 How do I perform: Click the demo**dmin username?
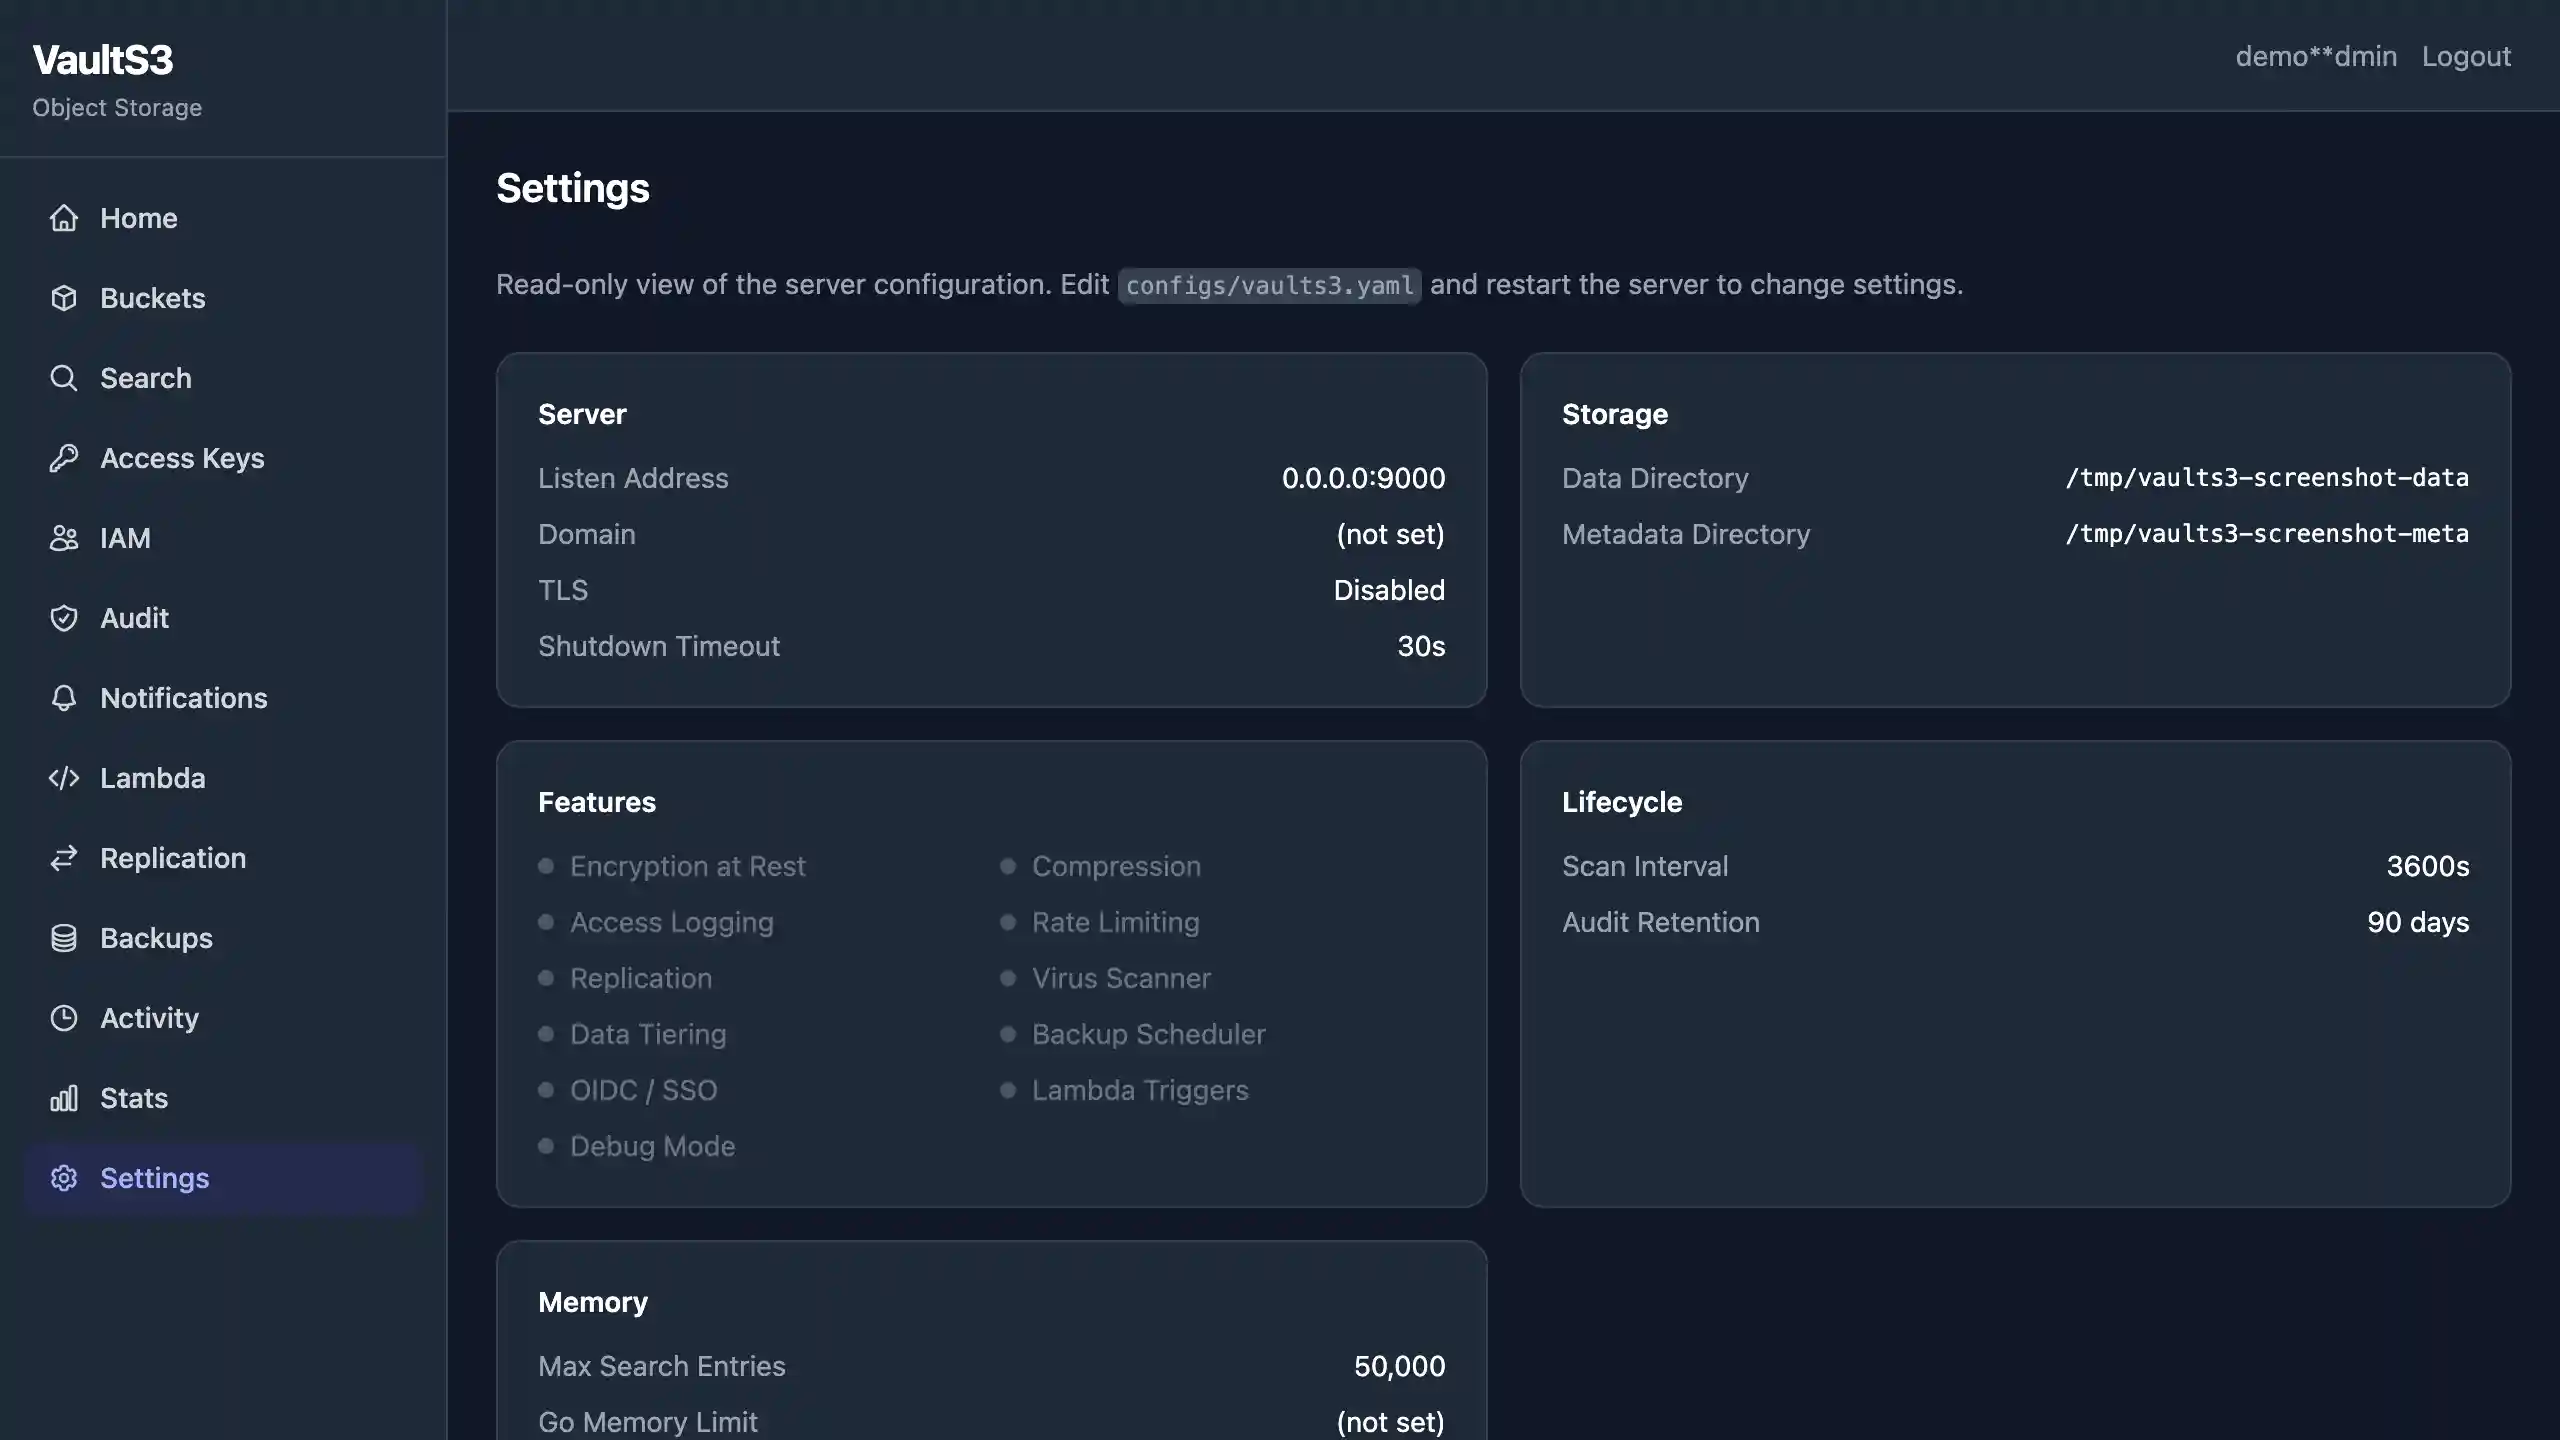tap(2316, 56)
